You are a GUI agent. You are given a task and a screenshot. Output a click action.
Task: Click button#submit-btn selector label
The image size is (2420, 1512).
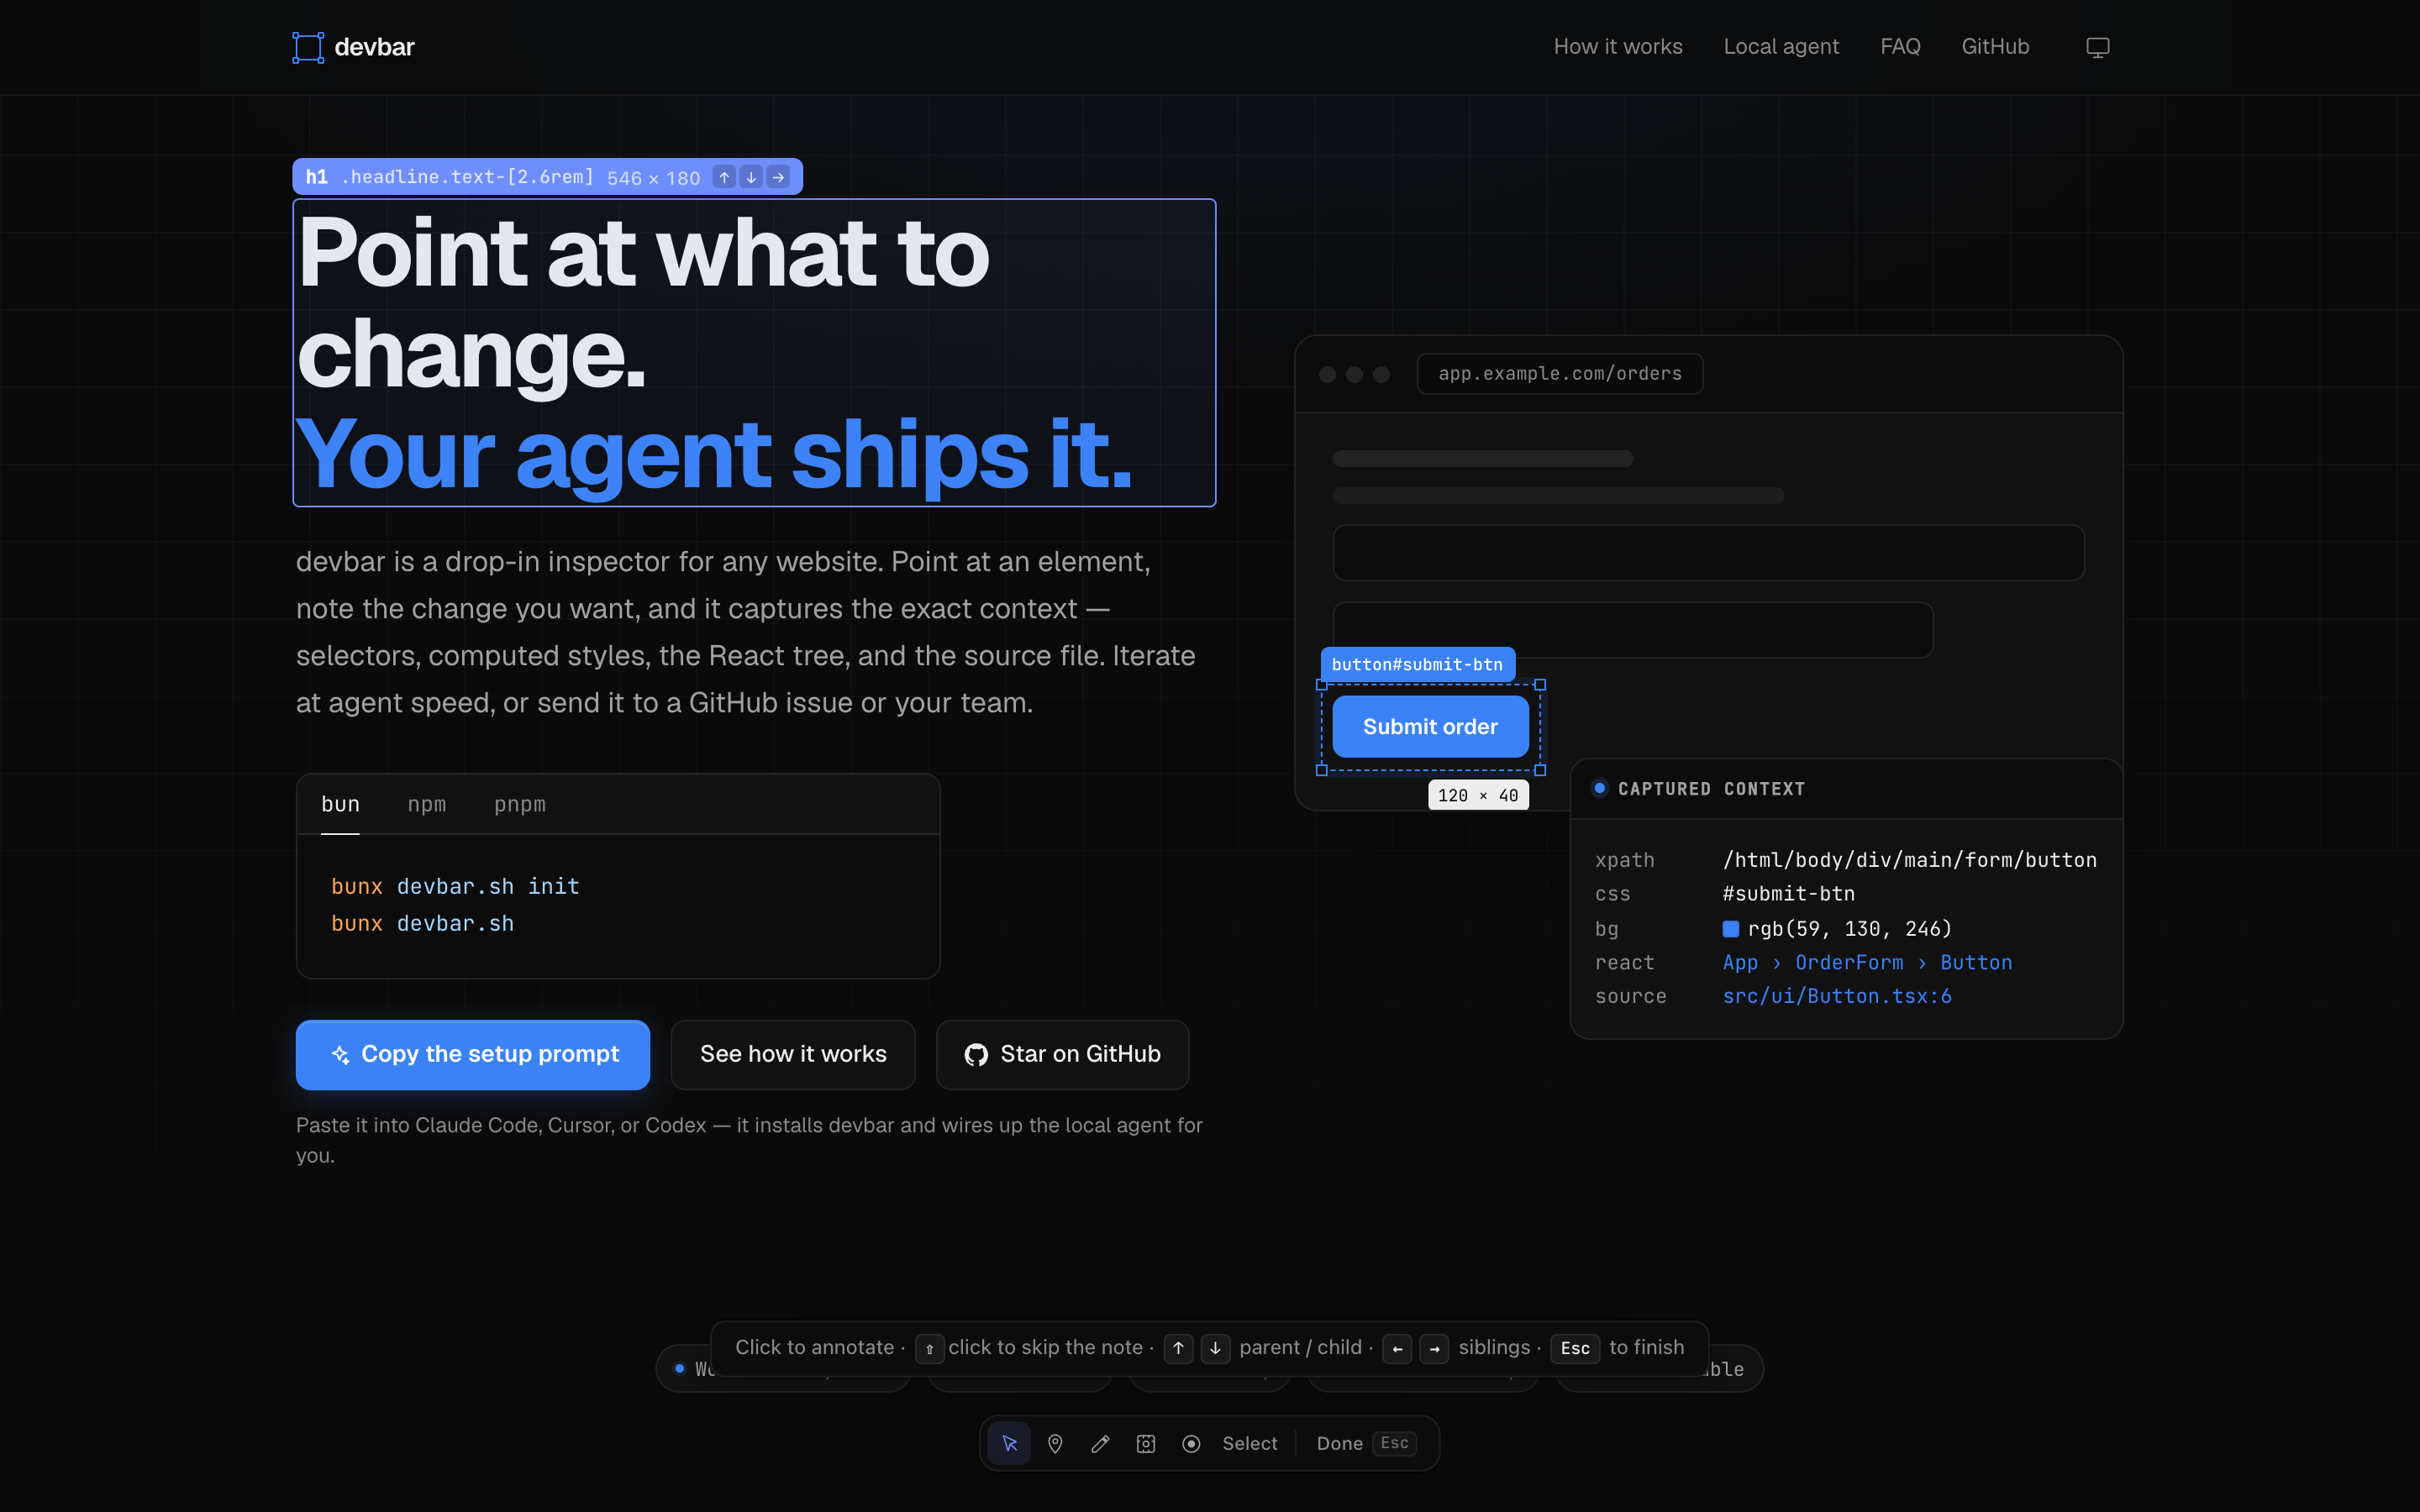[x=1417, y=665]
